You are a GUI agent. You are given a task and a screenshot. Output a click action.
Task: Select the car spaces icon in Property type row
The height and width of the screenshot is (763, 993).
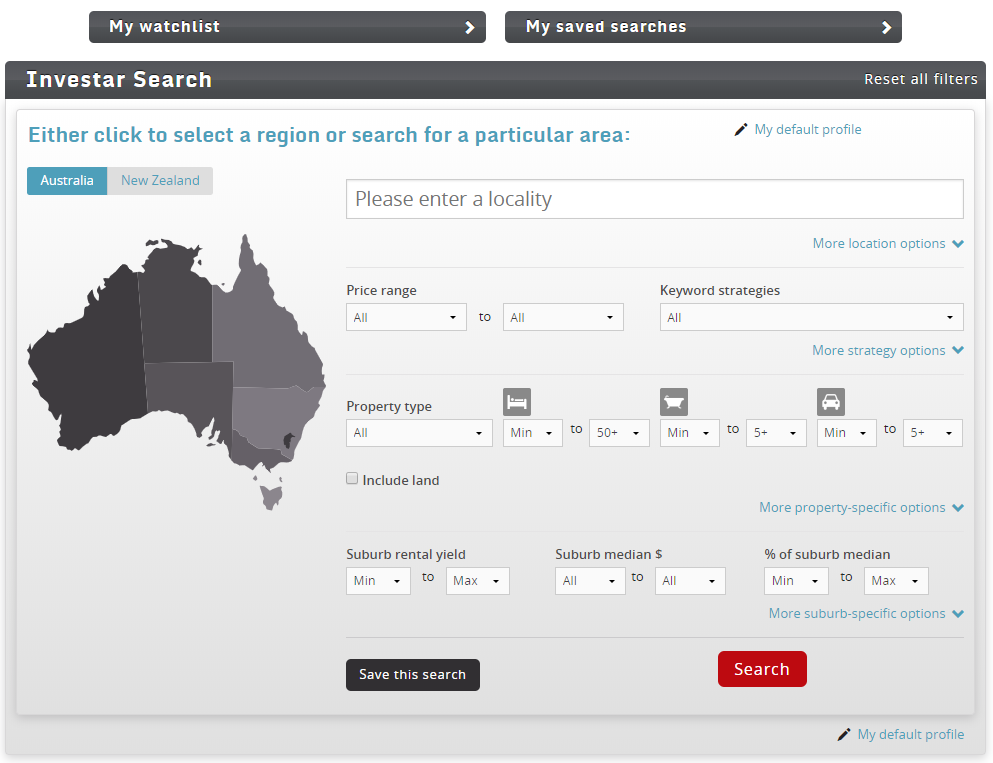[831, 401]
